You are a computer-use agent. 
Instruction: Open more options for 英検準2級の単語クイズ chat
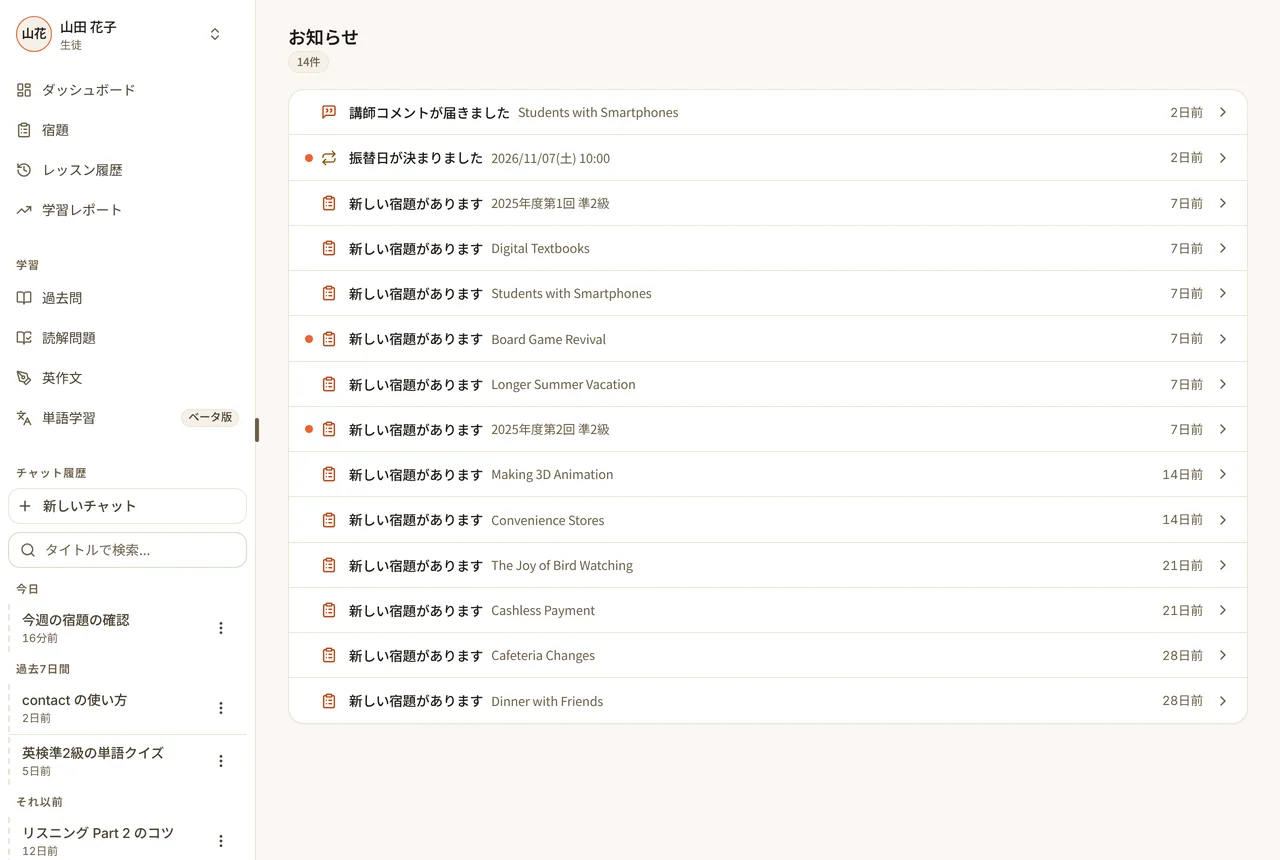pos(221,761)
